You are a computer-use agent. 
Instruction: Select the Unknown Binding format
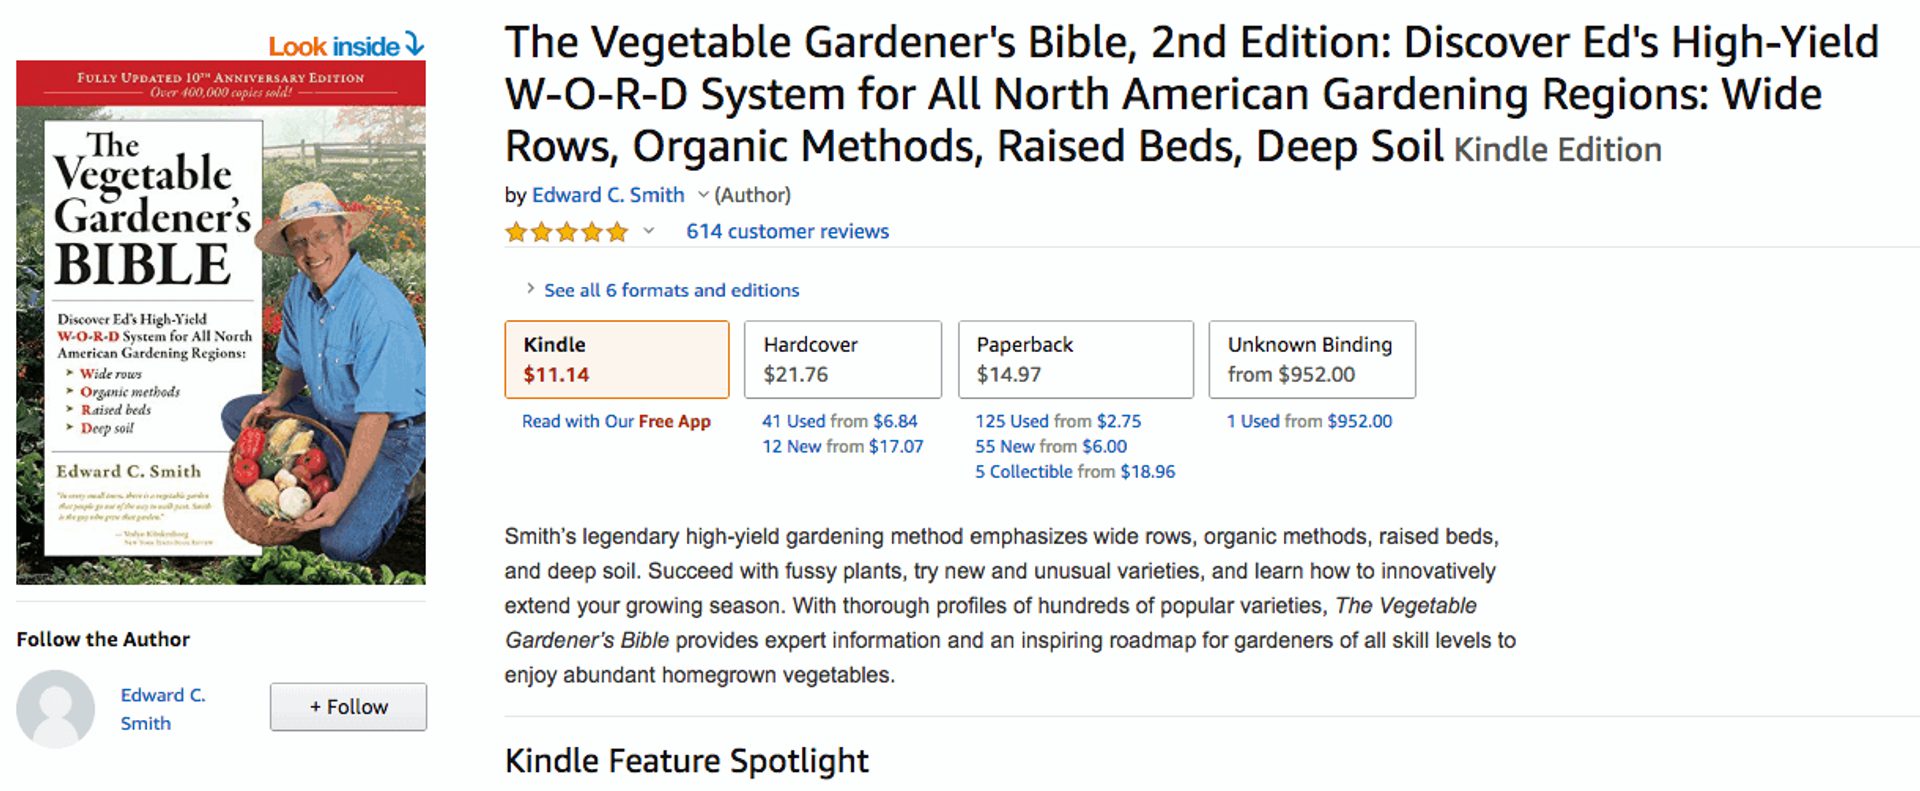click(x=1311, y=359)
